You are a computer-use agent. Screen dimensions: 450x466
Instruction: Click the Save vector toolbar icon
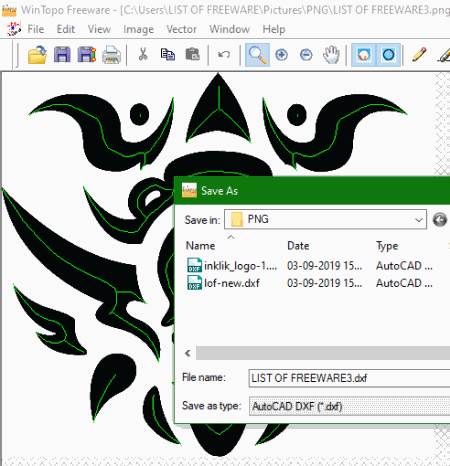click(x=87, y=55)
